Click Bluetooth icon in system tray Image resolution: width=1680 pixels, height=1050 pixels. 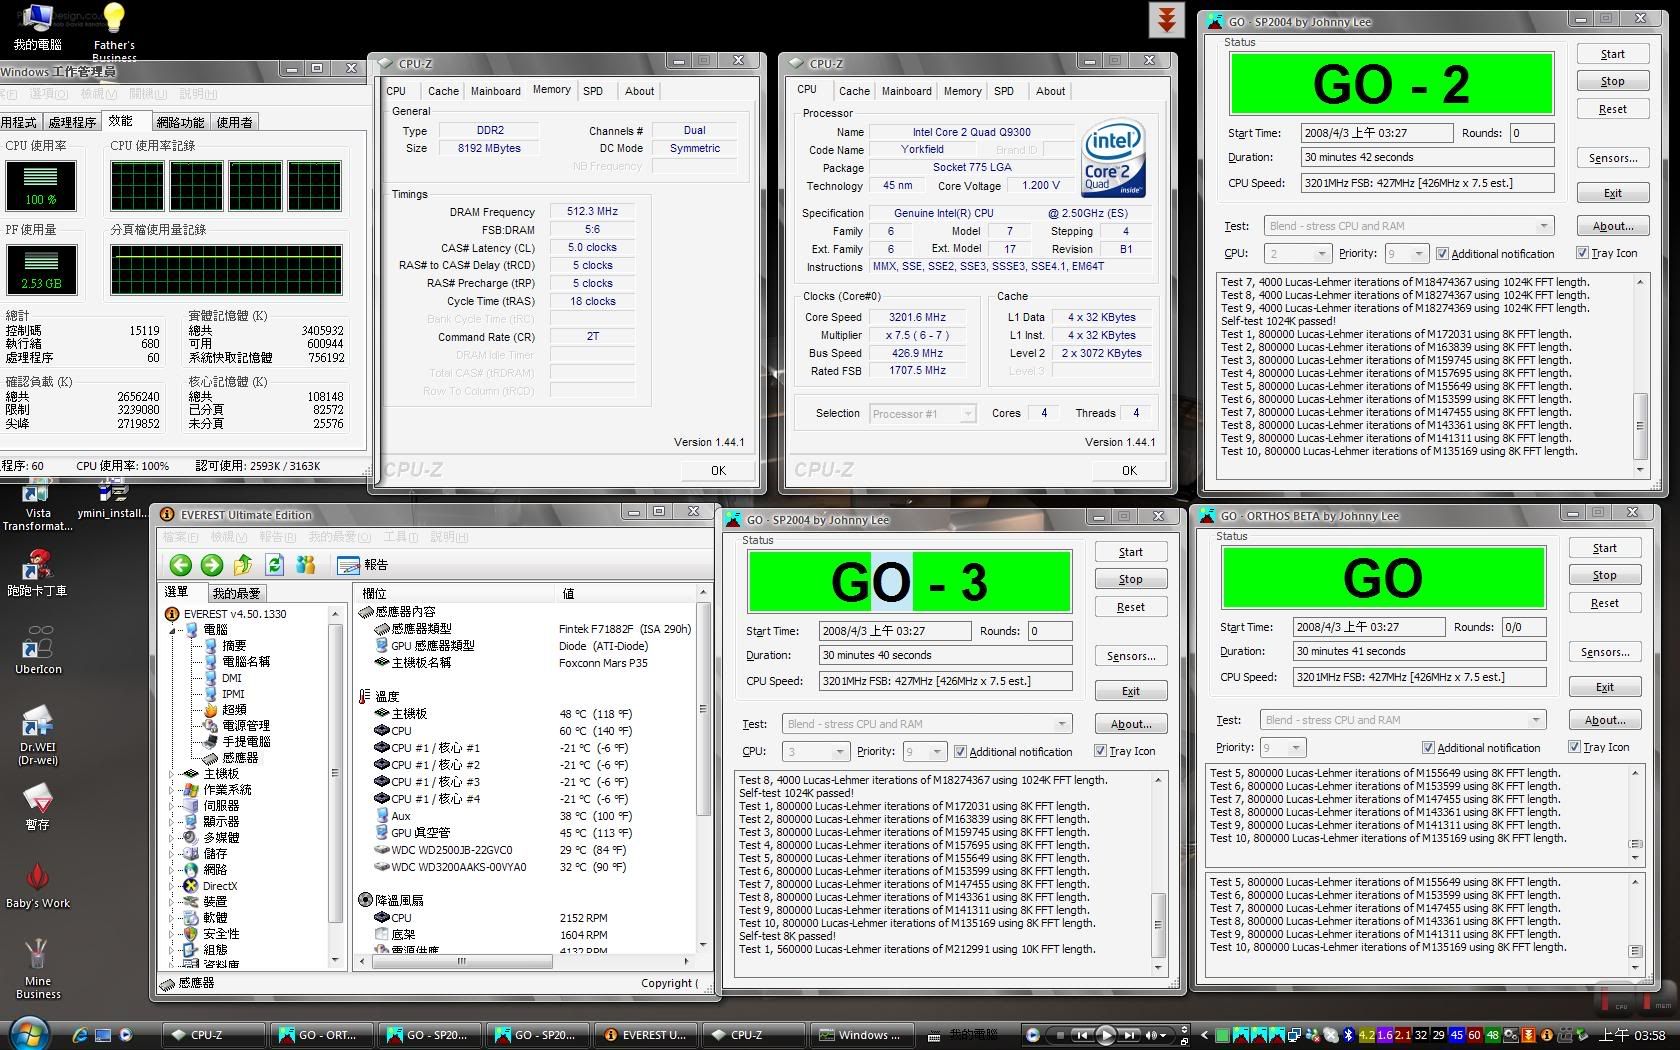pyautogui.click(x=1347, y=1035)
